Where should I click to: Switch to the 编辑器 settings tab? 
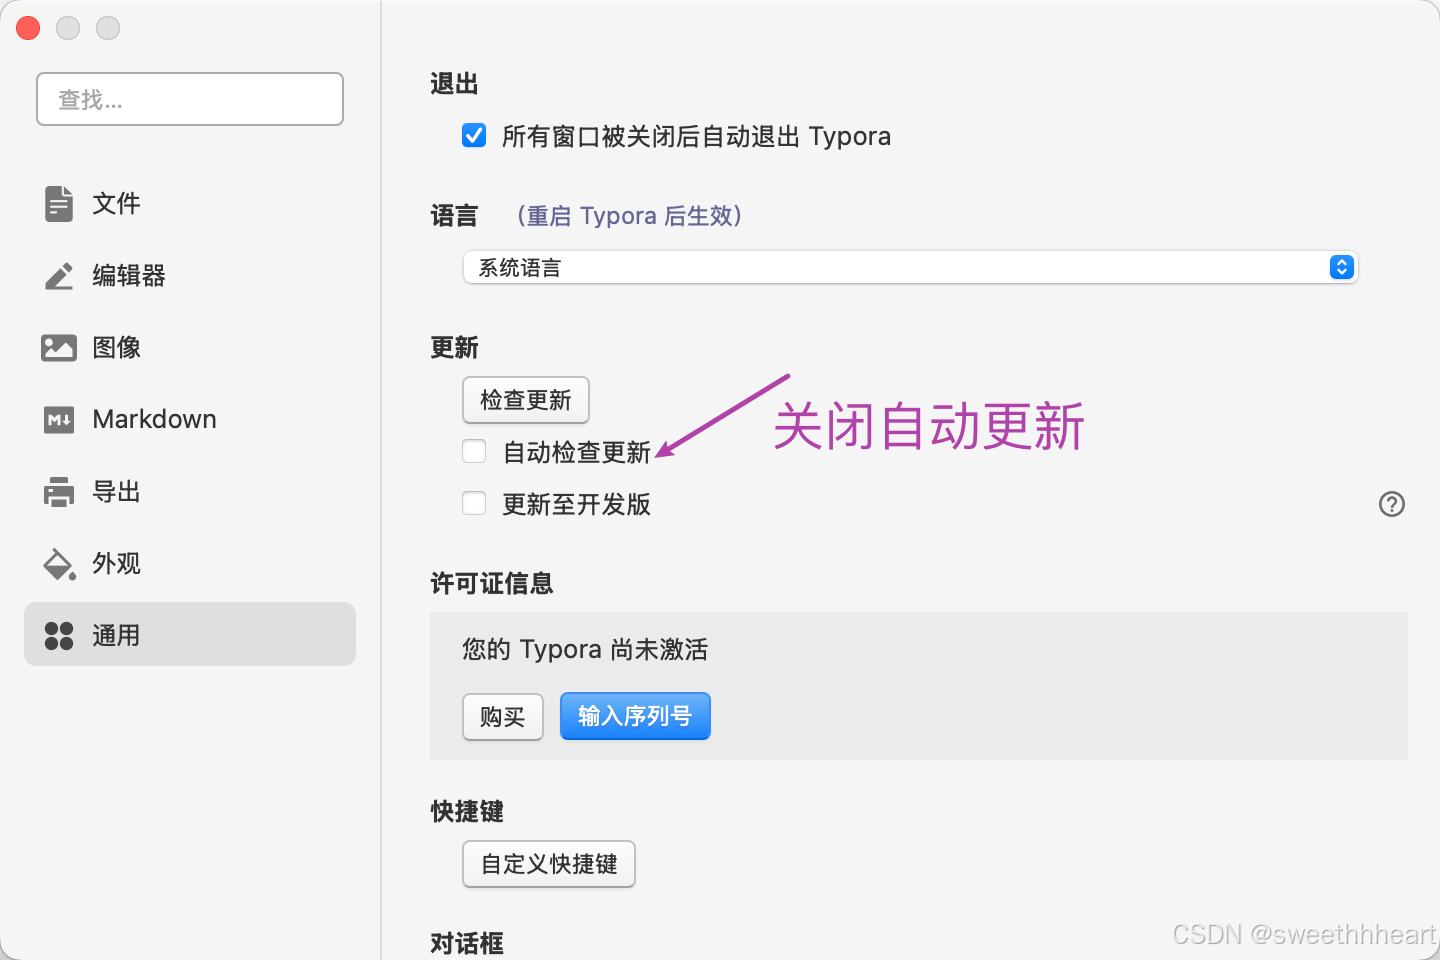[x=190, y=276]
